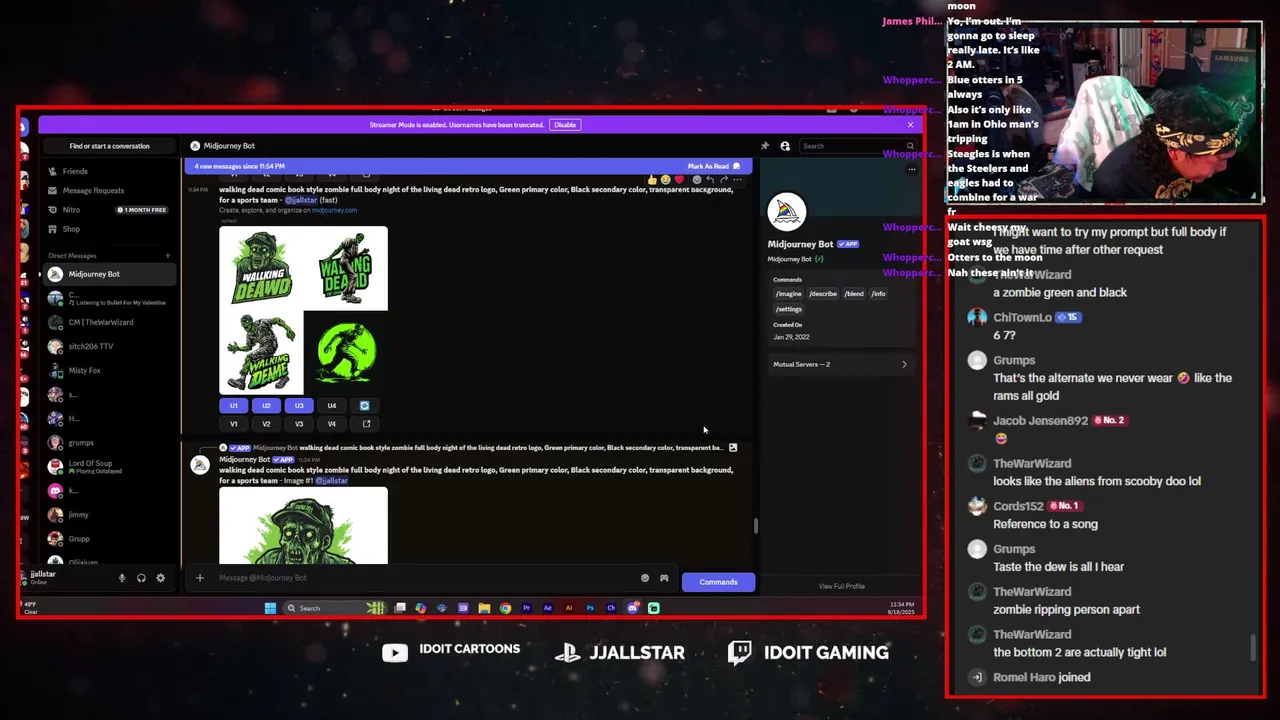Add laughing emoji reaction to the message
Image resolution: width=1280 pixels, height=720 pixels.
pos(666,180)
